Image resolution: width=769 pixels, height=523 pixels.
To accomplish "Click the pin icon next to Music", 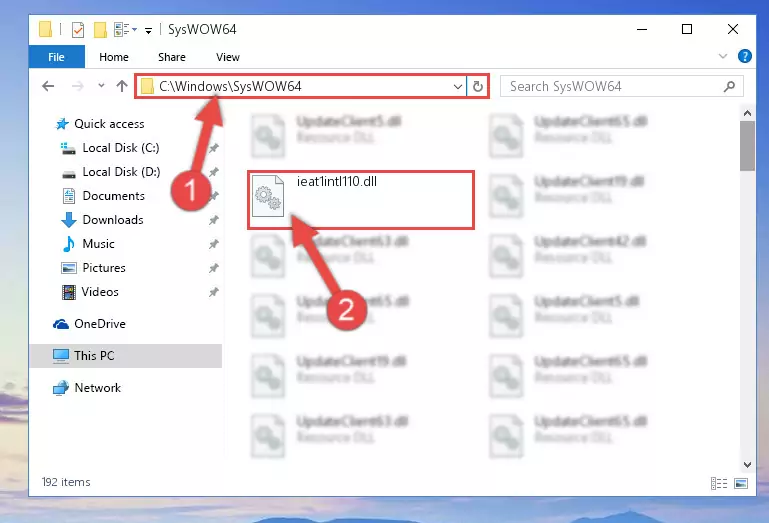I will click(x=213, y=244).
